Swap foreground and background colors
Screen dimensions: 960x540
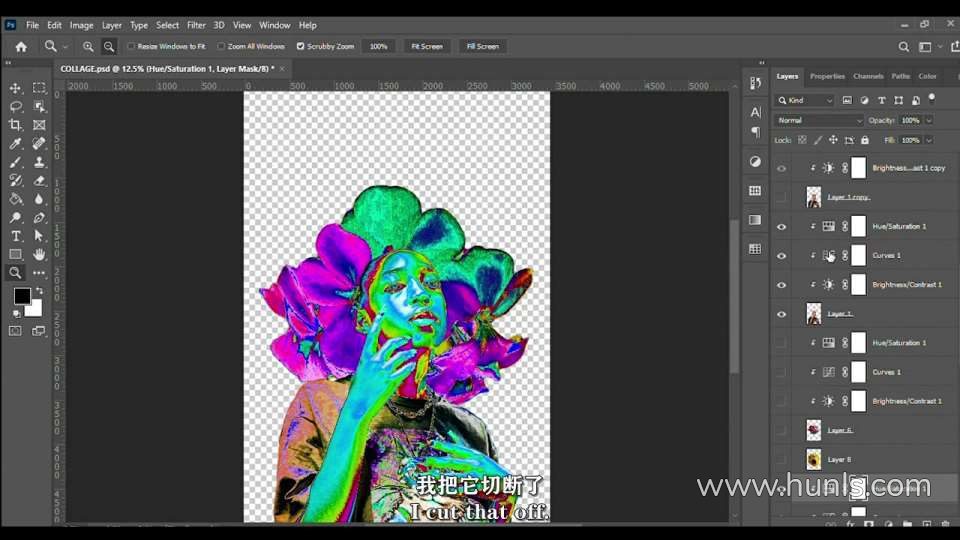click(x=40, y=291)
